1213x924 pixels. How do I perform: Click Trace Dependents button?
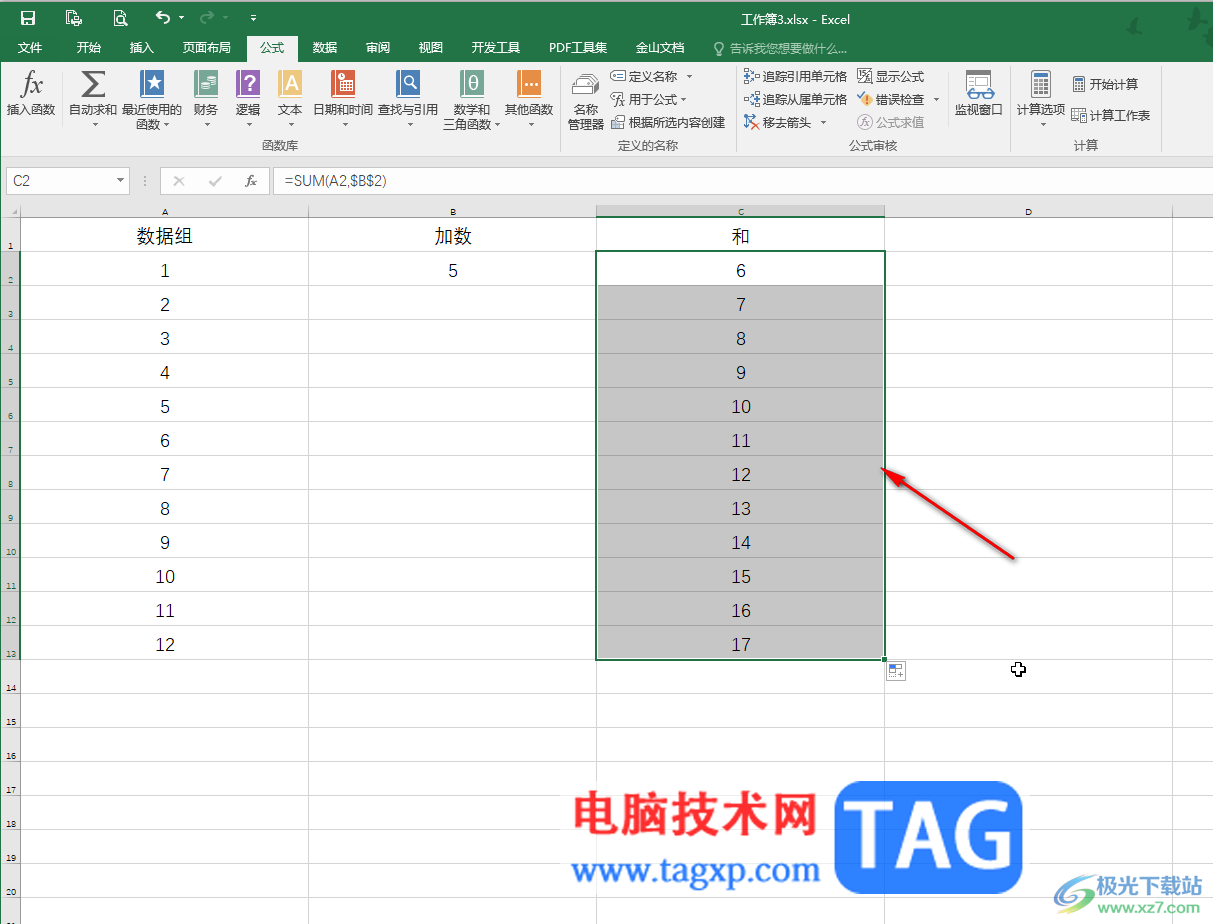tap(795, 99)
